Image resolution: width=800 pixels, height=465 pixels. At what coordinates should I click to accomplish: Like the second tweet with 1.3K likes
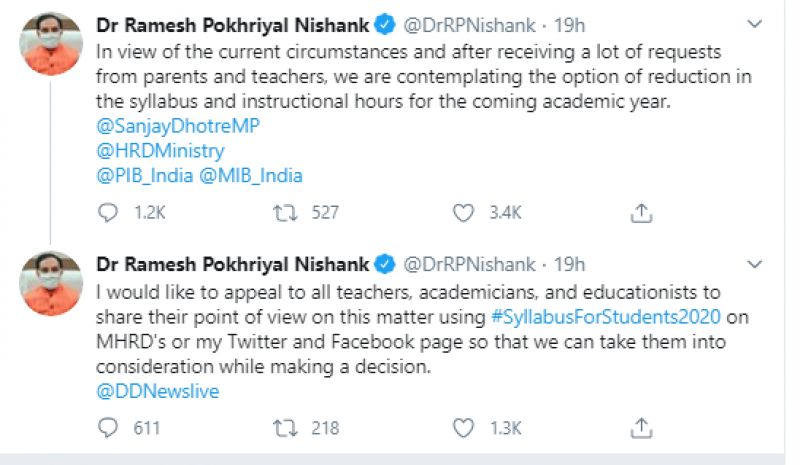(x=462, y=428)
